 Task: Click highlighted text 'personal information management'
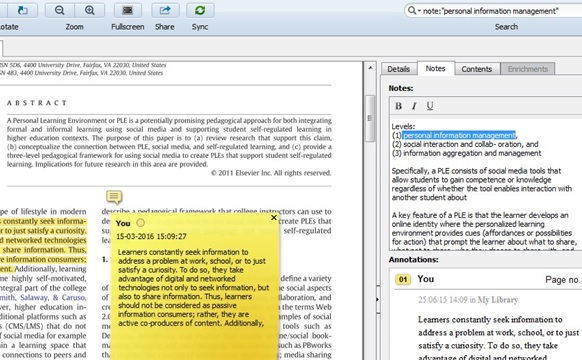point(460,135)
